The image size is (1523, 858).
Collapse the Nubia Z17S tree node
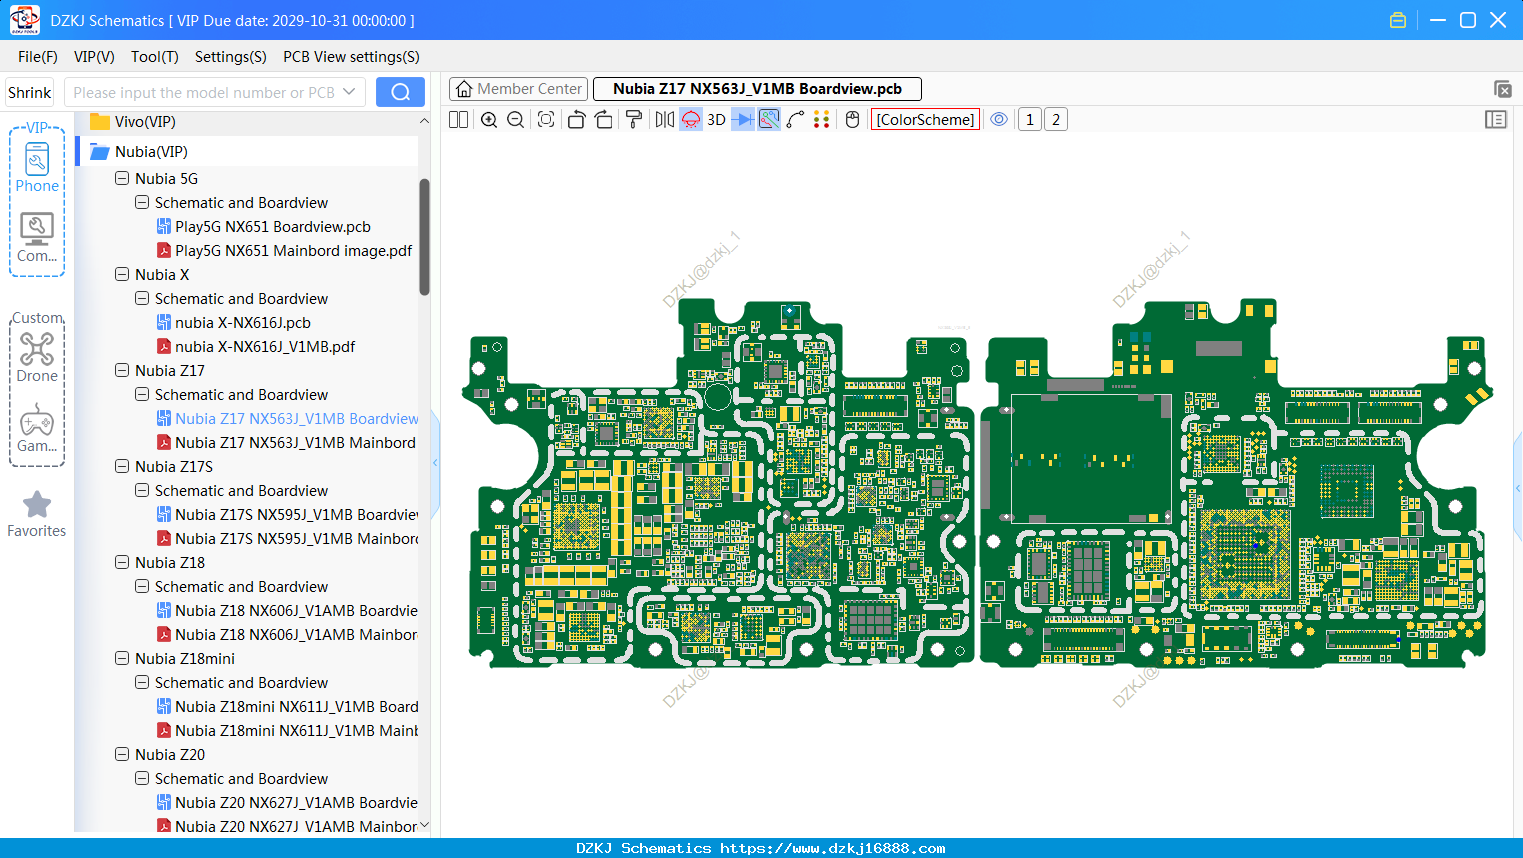122,466
